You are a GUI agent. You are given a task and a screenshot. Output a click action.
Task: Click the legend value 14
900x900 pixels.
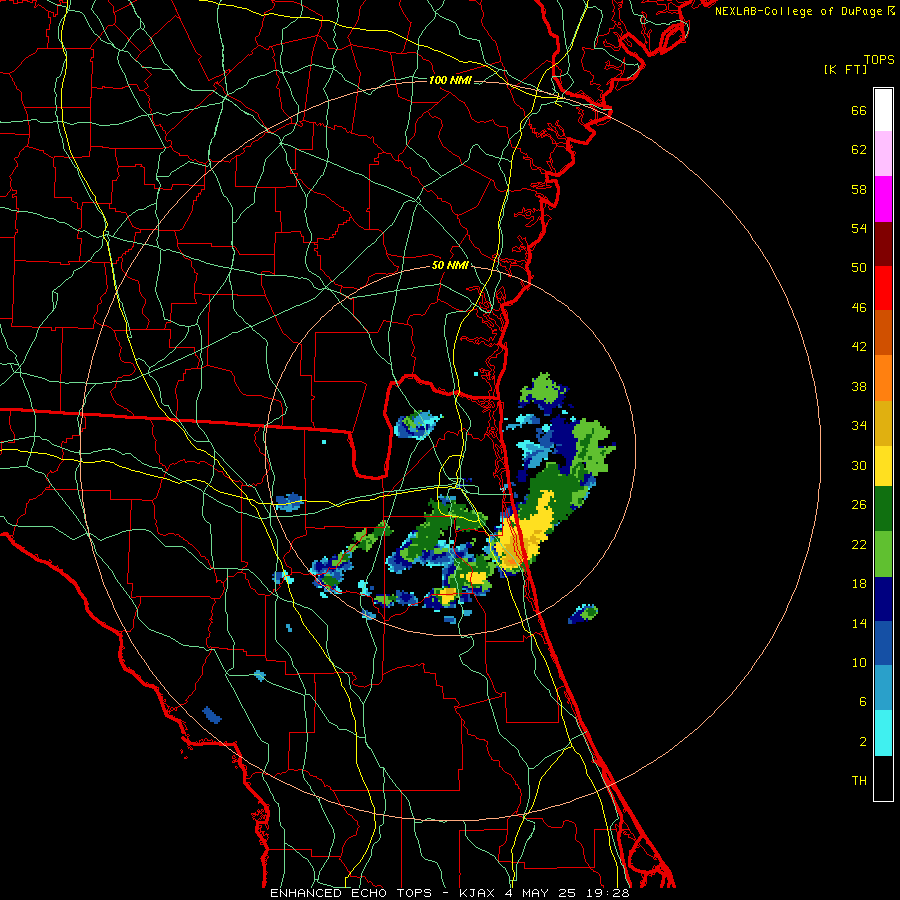coord(859,623)
